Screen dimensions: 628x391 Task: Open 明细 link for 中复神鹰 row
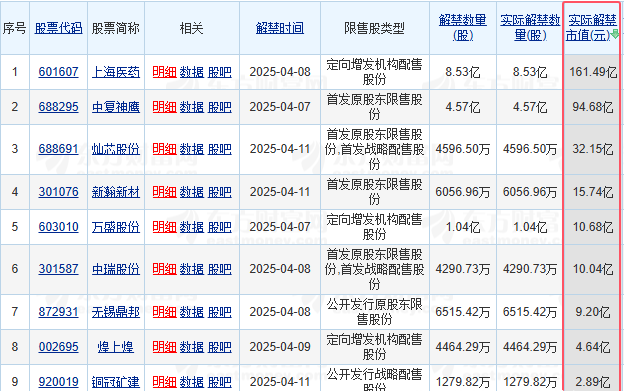(164, 107)
